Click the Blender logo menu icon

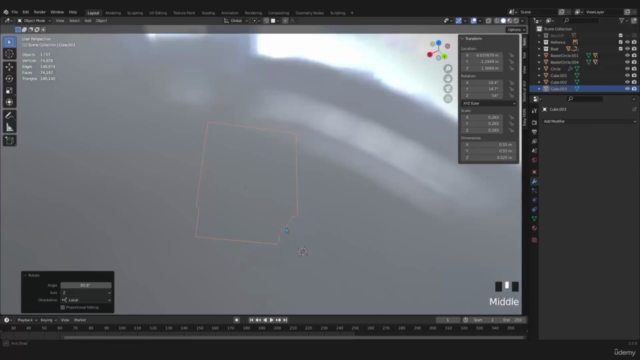pyautogui.click(x=6, y=12)
